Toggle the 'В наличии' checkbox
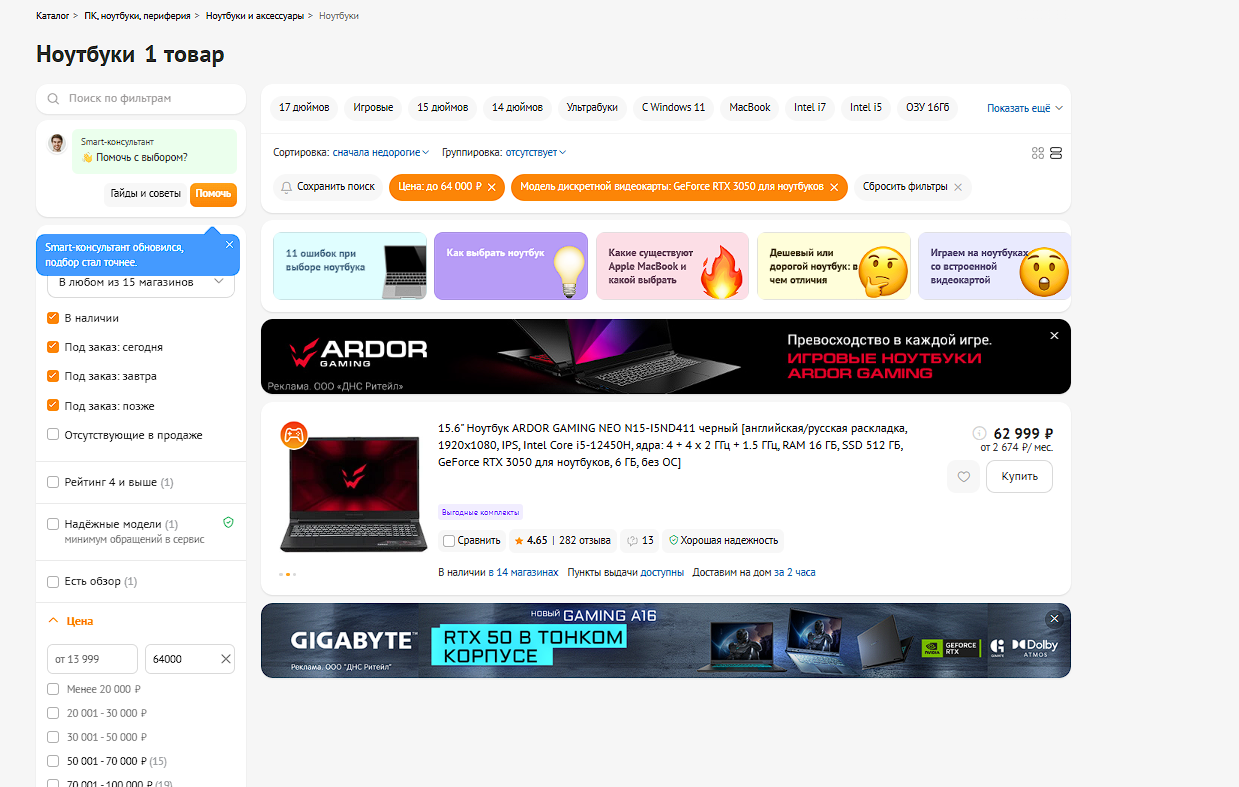Screen dimensions: 1239x787 53,318
